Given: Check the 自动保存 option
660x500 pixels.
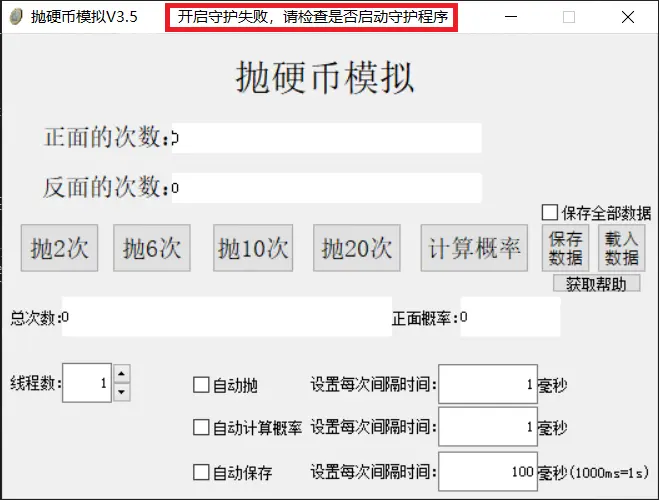Looking at the screenshot, I should pos(201,472).
